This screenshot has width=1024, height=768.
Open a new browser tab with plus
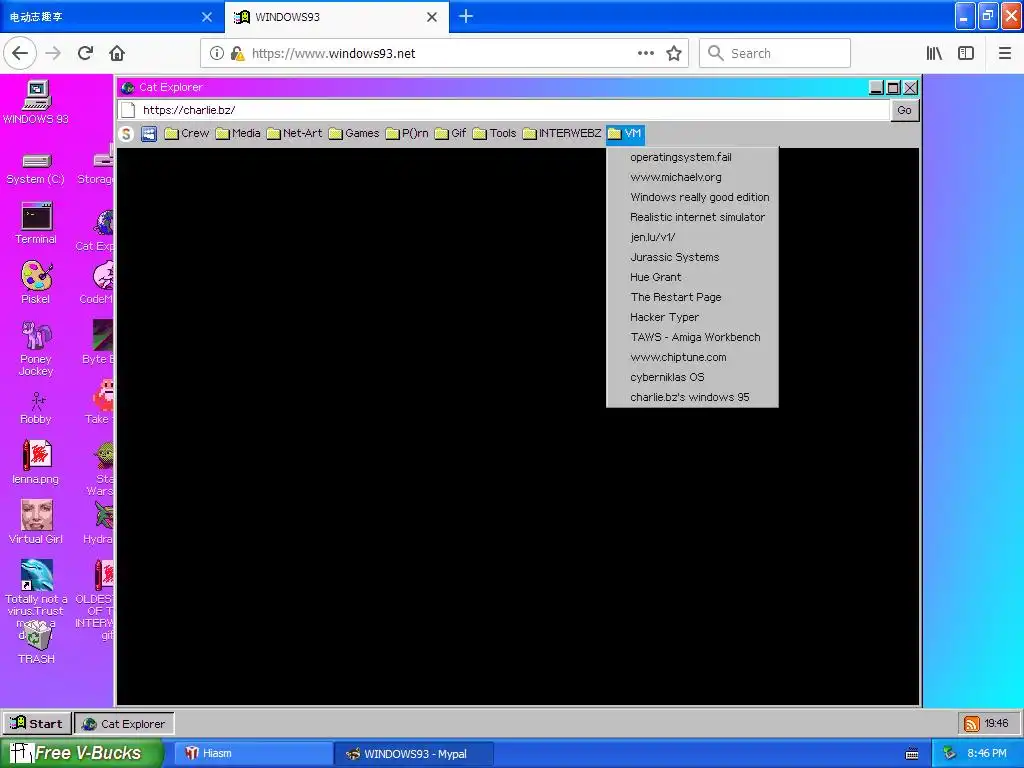pos(466,16)
